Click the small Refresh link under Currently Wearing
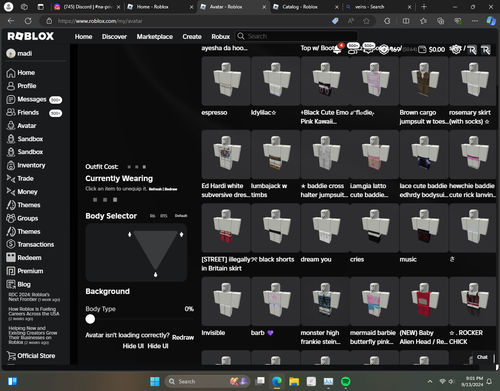Viewport: 500px width, 391px height. 155,189
